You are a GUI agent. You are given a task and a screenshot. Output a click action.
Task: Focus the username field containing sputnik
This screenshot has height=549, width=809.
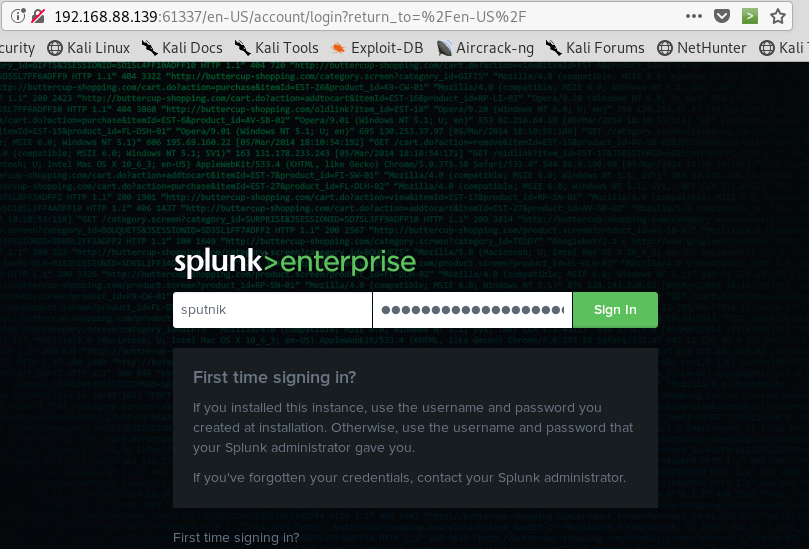coord(272,310)
